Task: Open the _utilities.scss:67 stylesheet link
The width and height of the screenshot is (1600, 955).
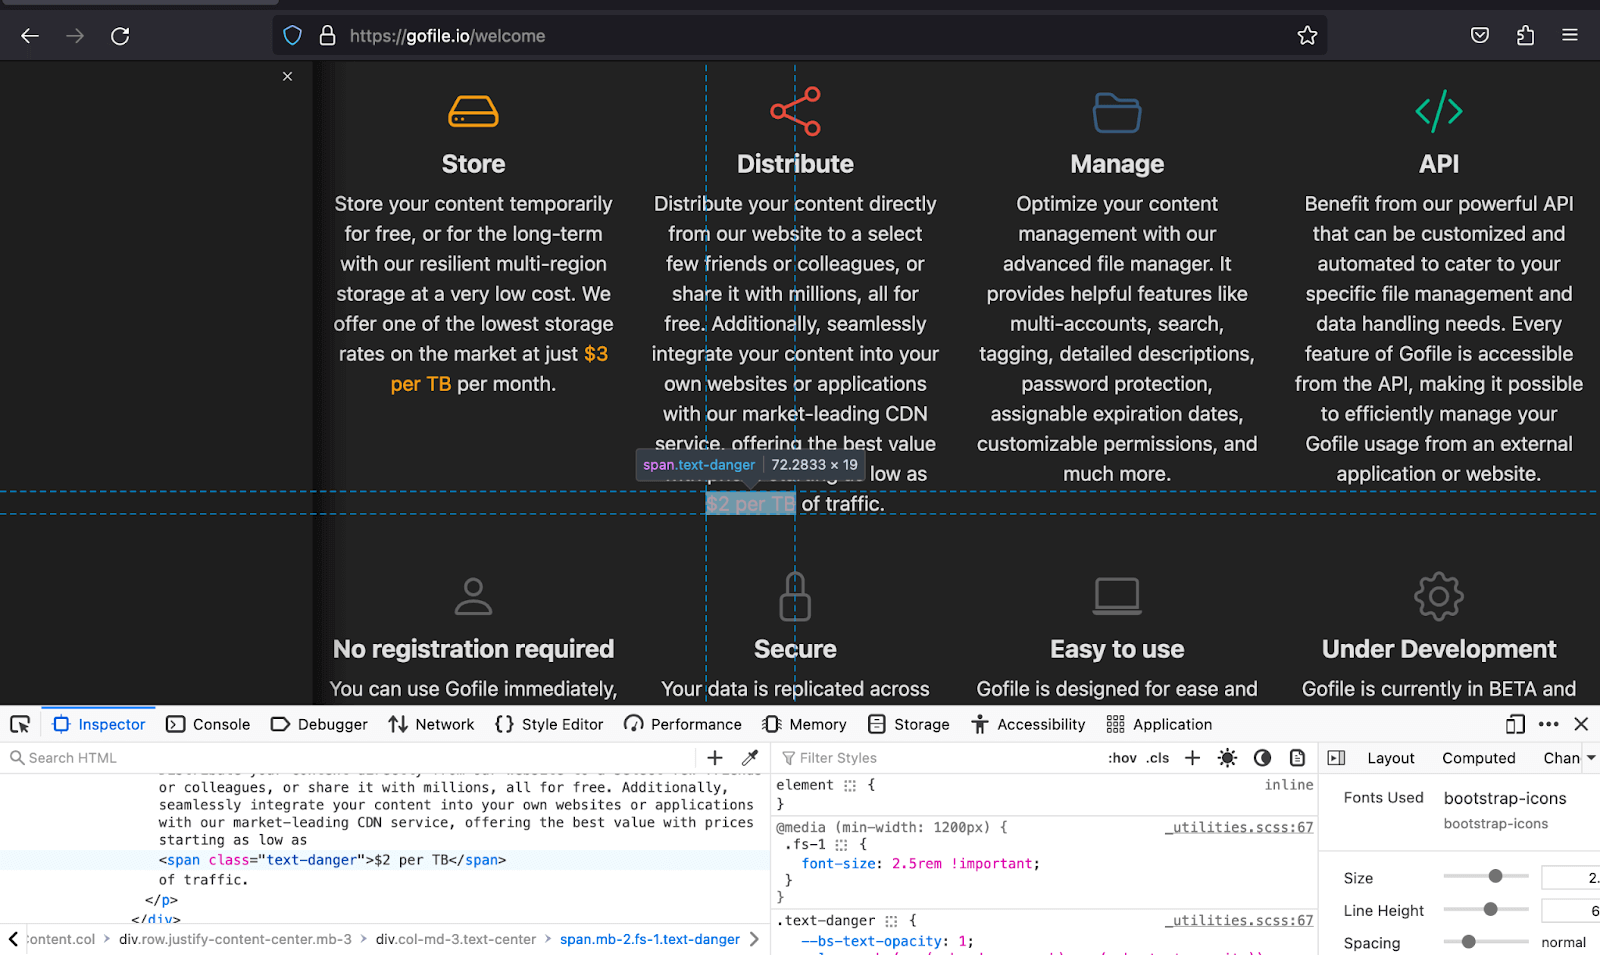Action: [1238, 827]
